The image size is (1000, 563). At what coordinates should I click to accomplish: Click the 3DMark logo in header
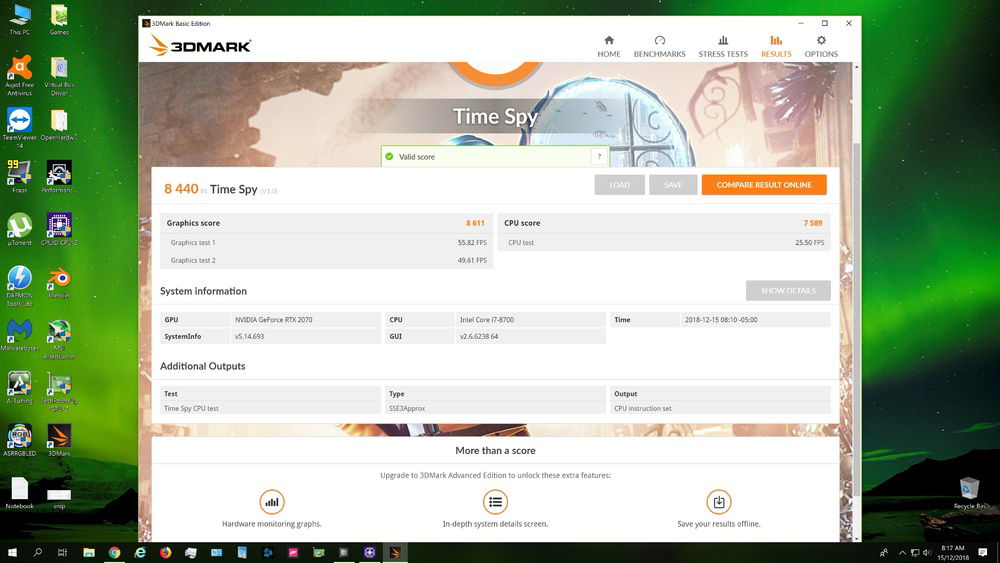click(200, 46)
